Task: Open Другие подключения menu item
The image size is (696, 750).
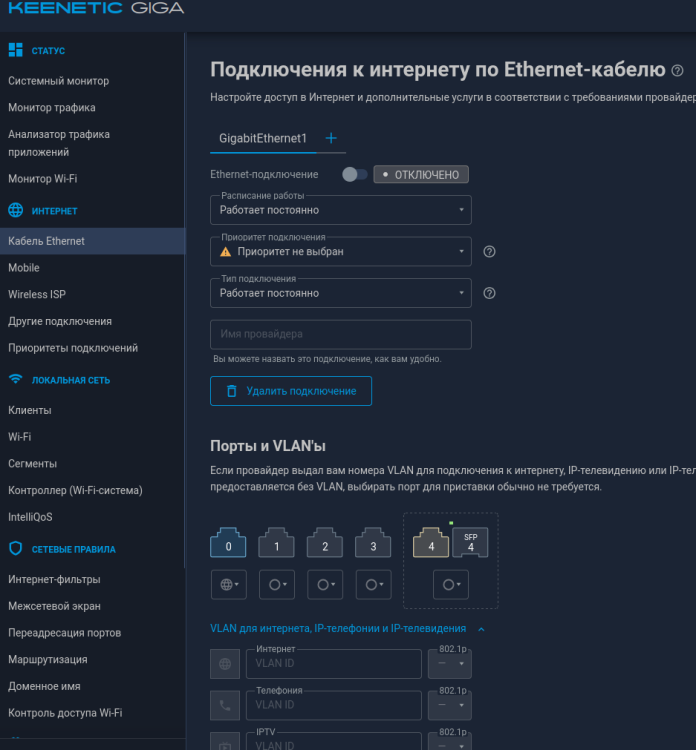Action: tap(60, 321)
